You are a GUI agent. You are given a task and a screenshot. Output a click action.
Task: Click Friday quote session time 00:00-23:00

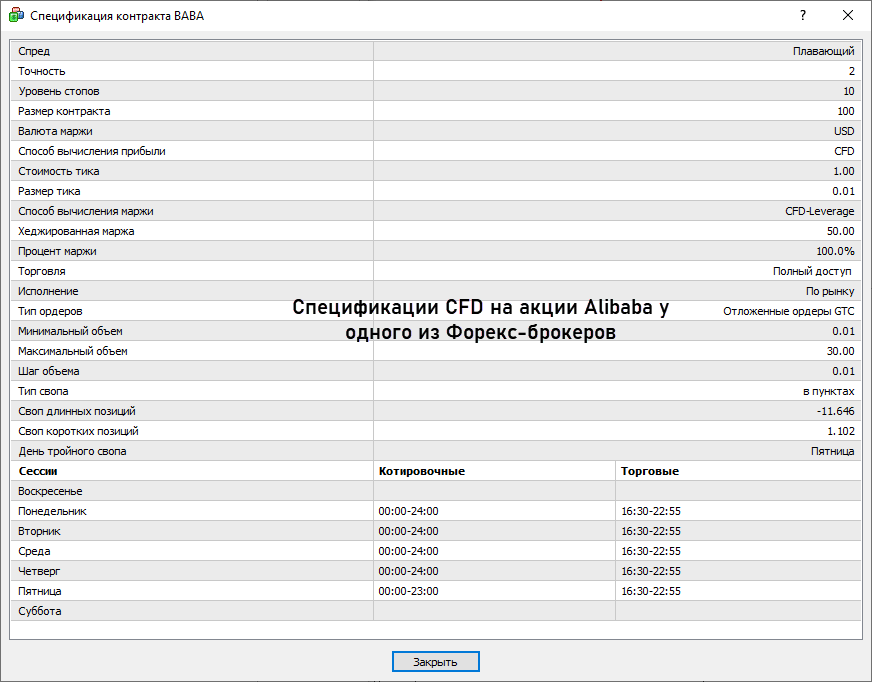(x=408, y=591)
